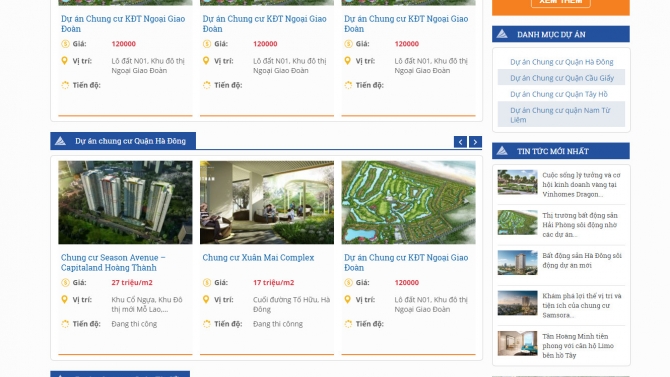Image resolution: width=670 pixels, height=377 pixels.
Task: Open the golf course masterplan project image
Action: pos(408,203)
